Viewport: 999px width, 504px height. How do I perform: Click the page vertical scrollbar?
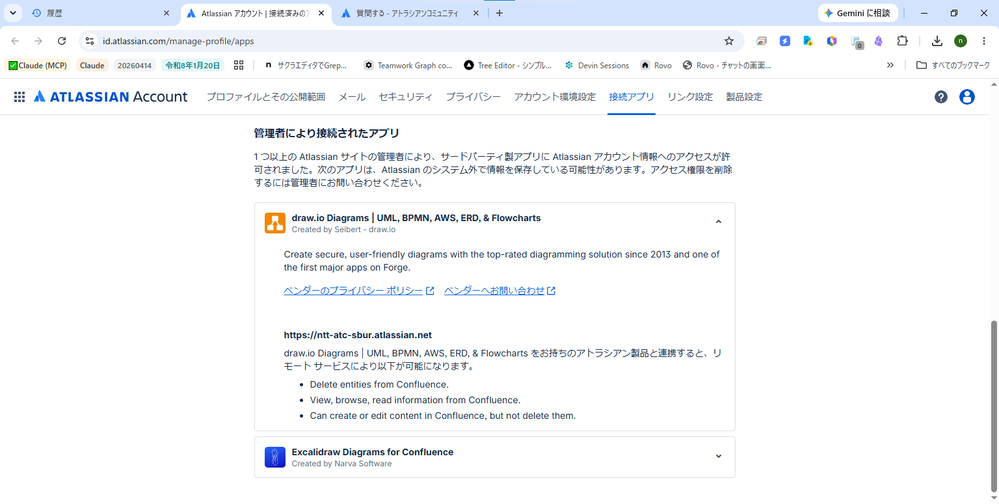pyautogui.click(x=994, y=405)
